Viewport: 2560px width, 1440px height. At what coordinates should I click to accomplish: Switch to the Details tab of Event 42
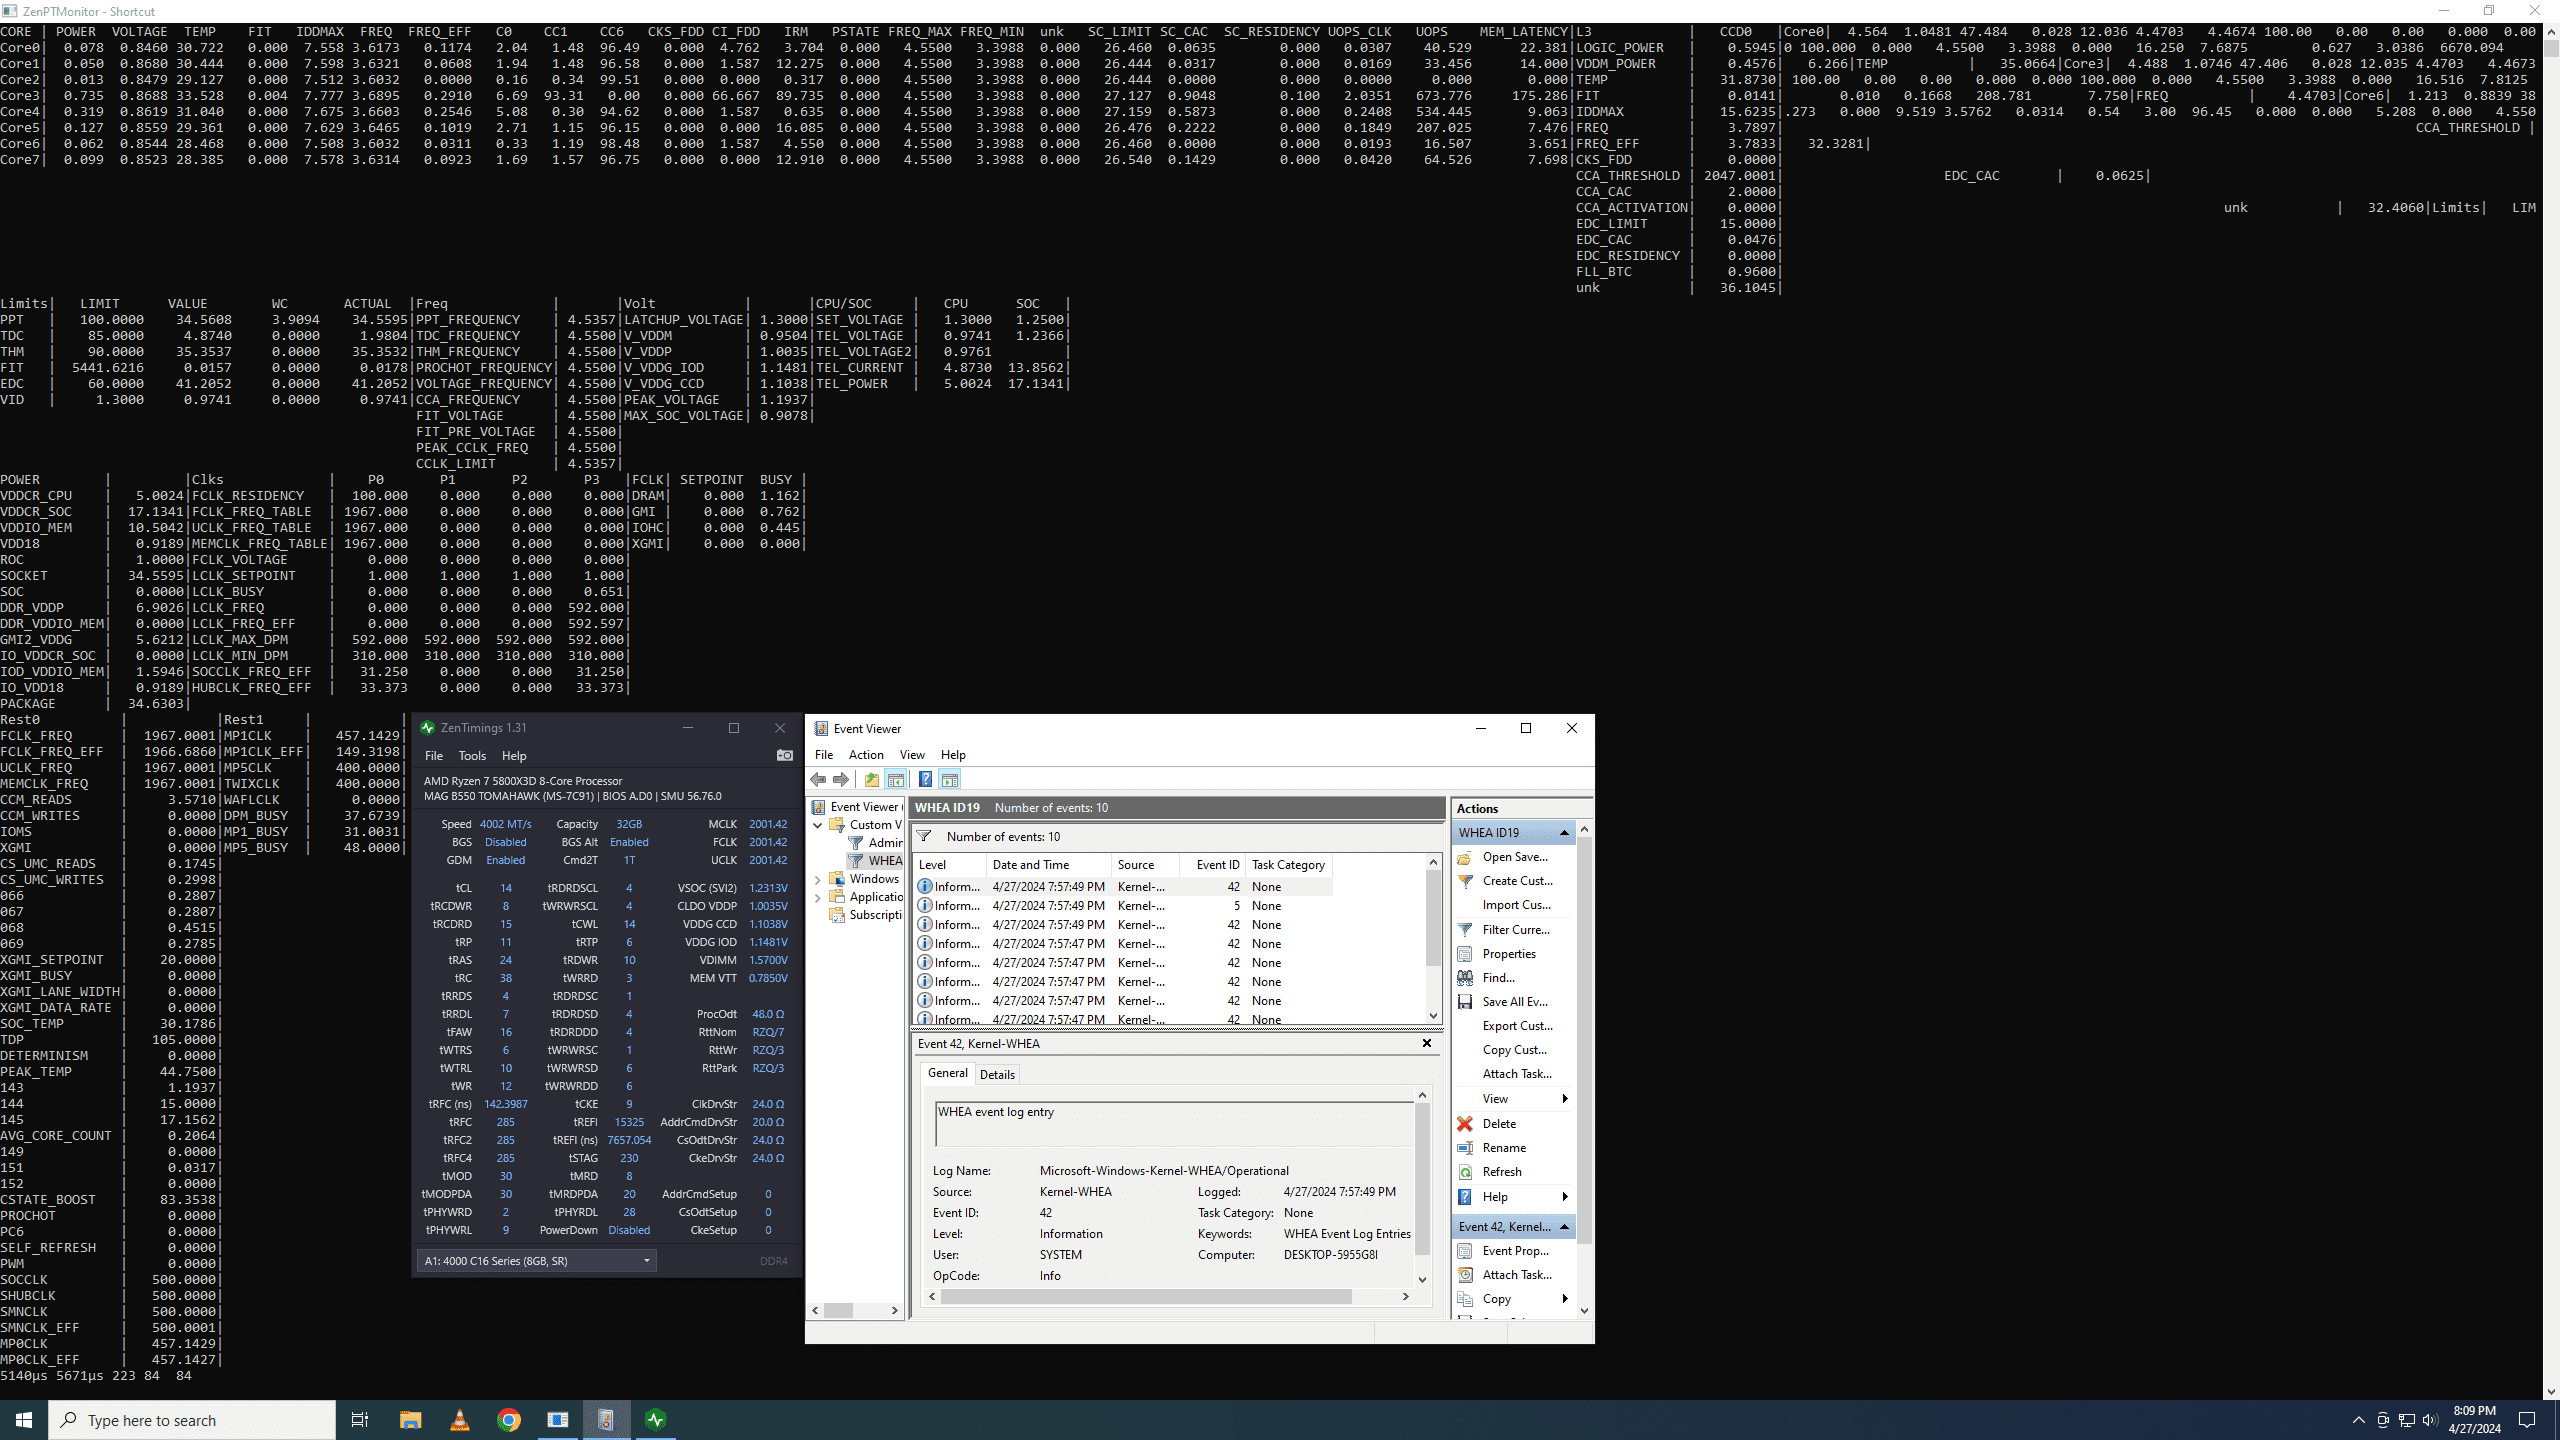click(997, 1075)
